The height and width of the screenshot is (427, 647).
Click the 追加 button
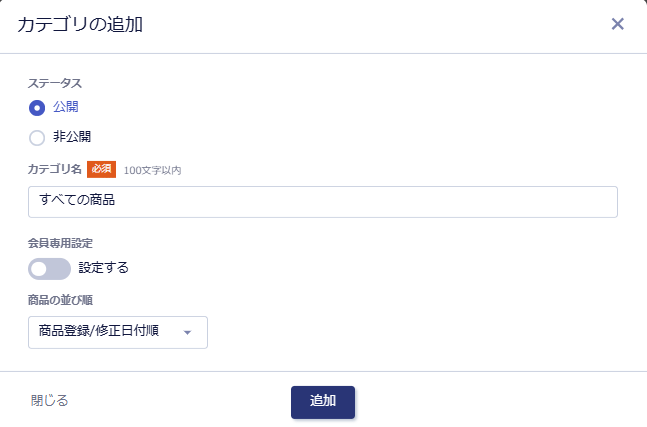pos(323,402)
